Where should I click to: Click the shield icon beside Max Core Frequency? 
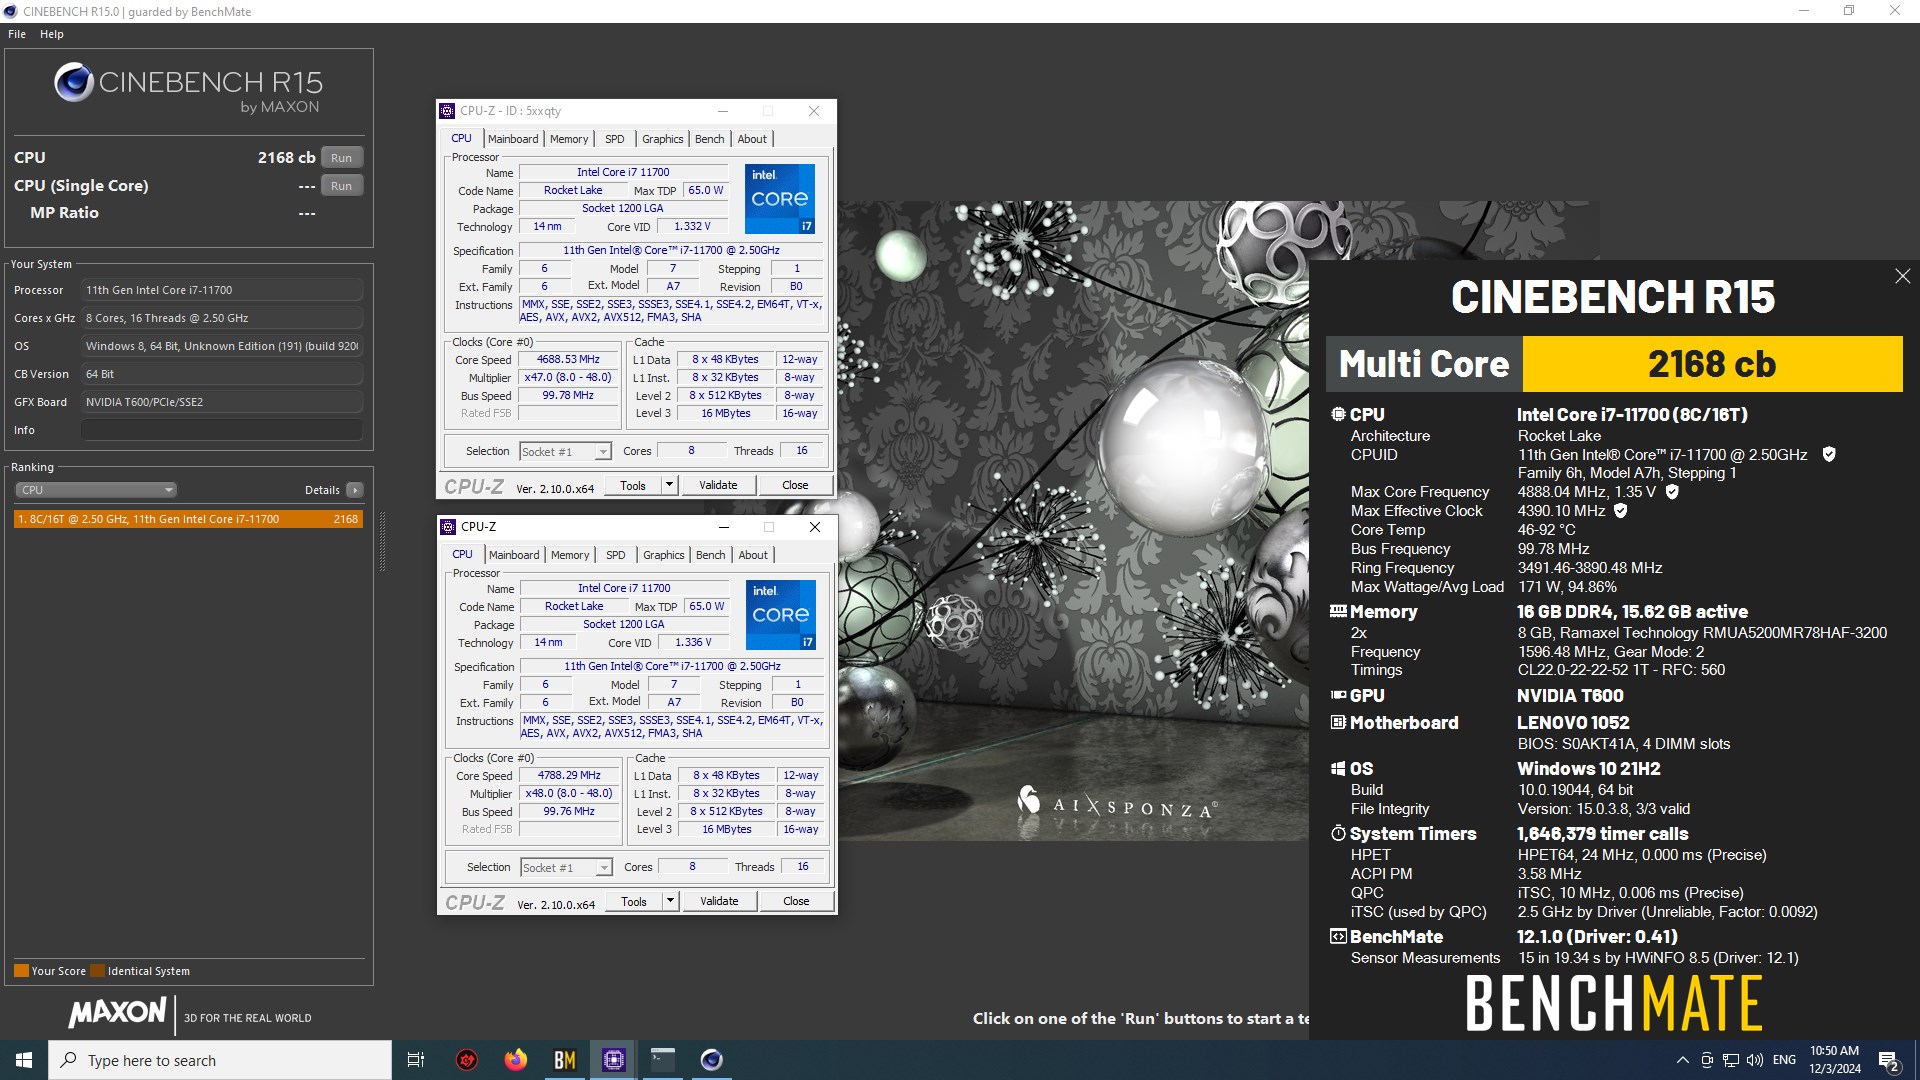click(1672, 491)
